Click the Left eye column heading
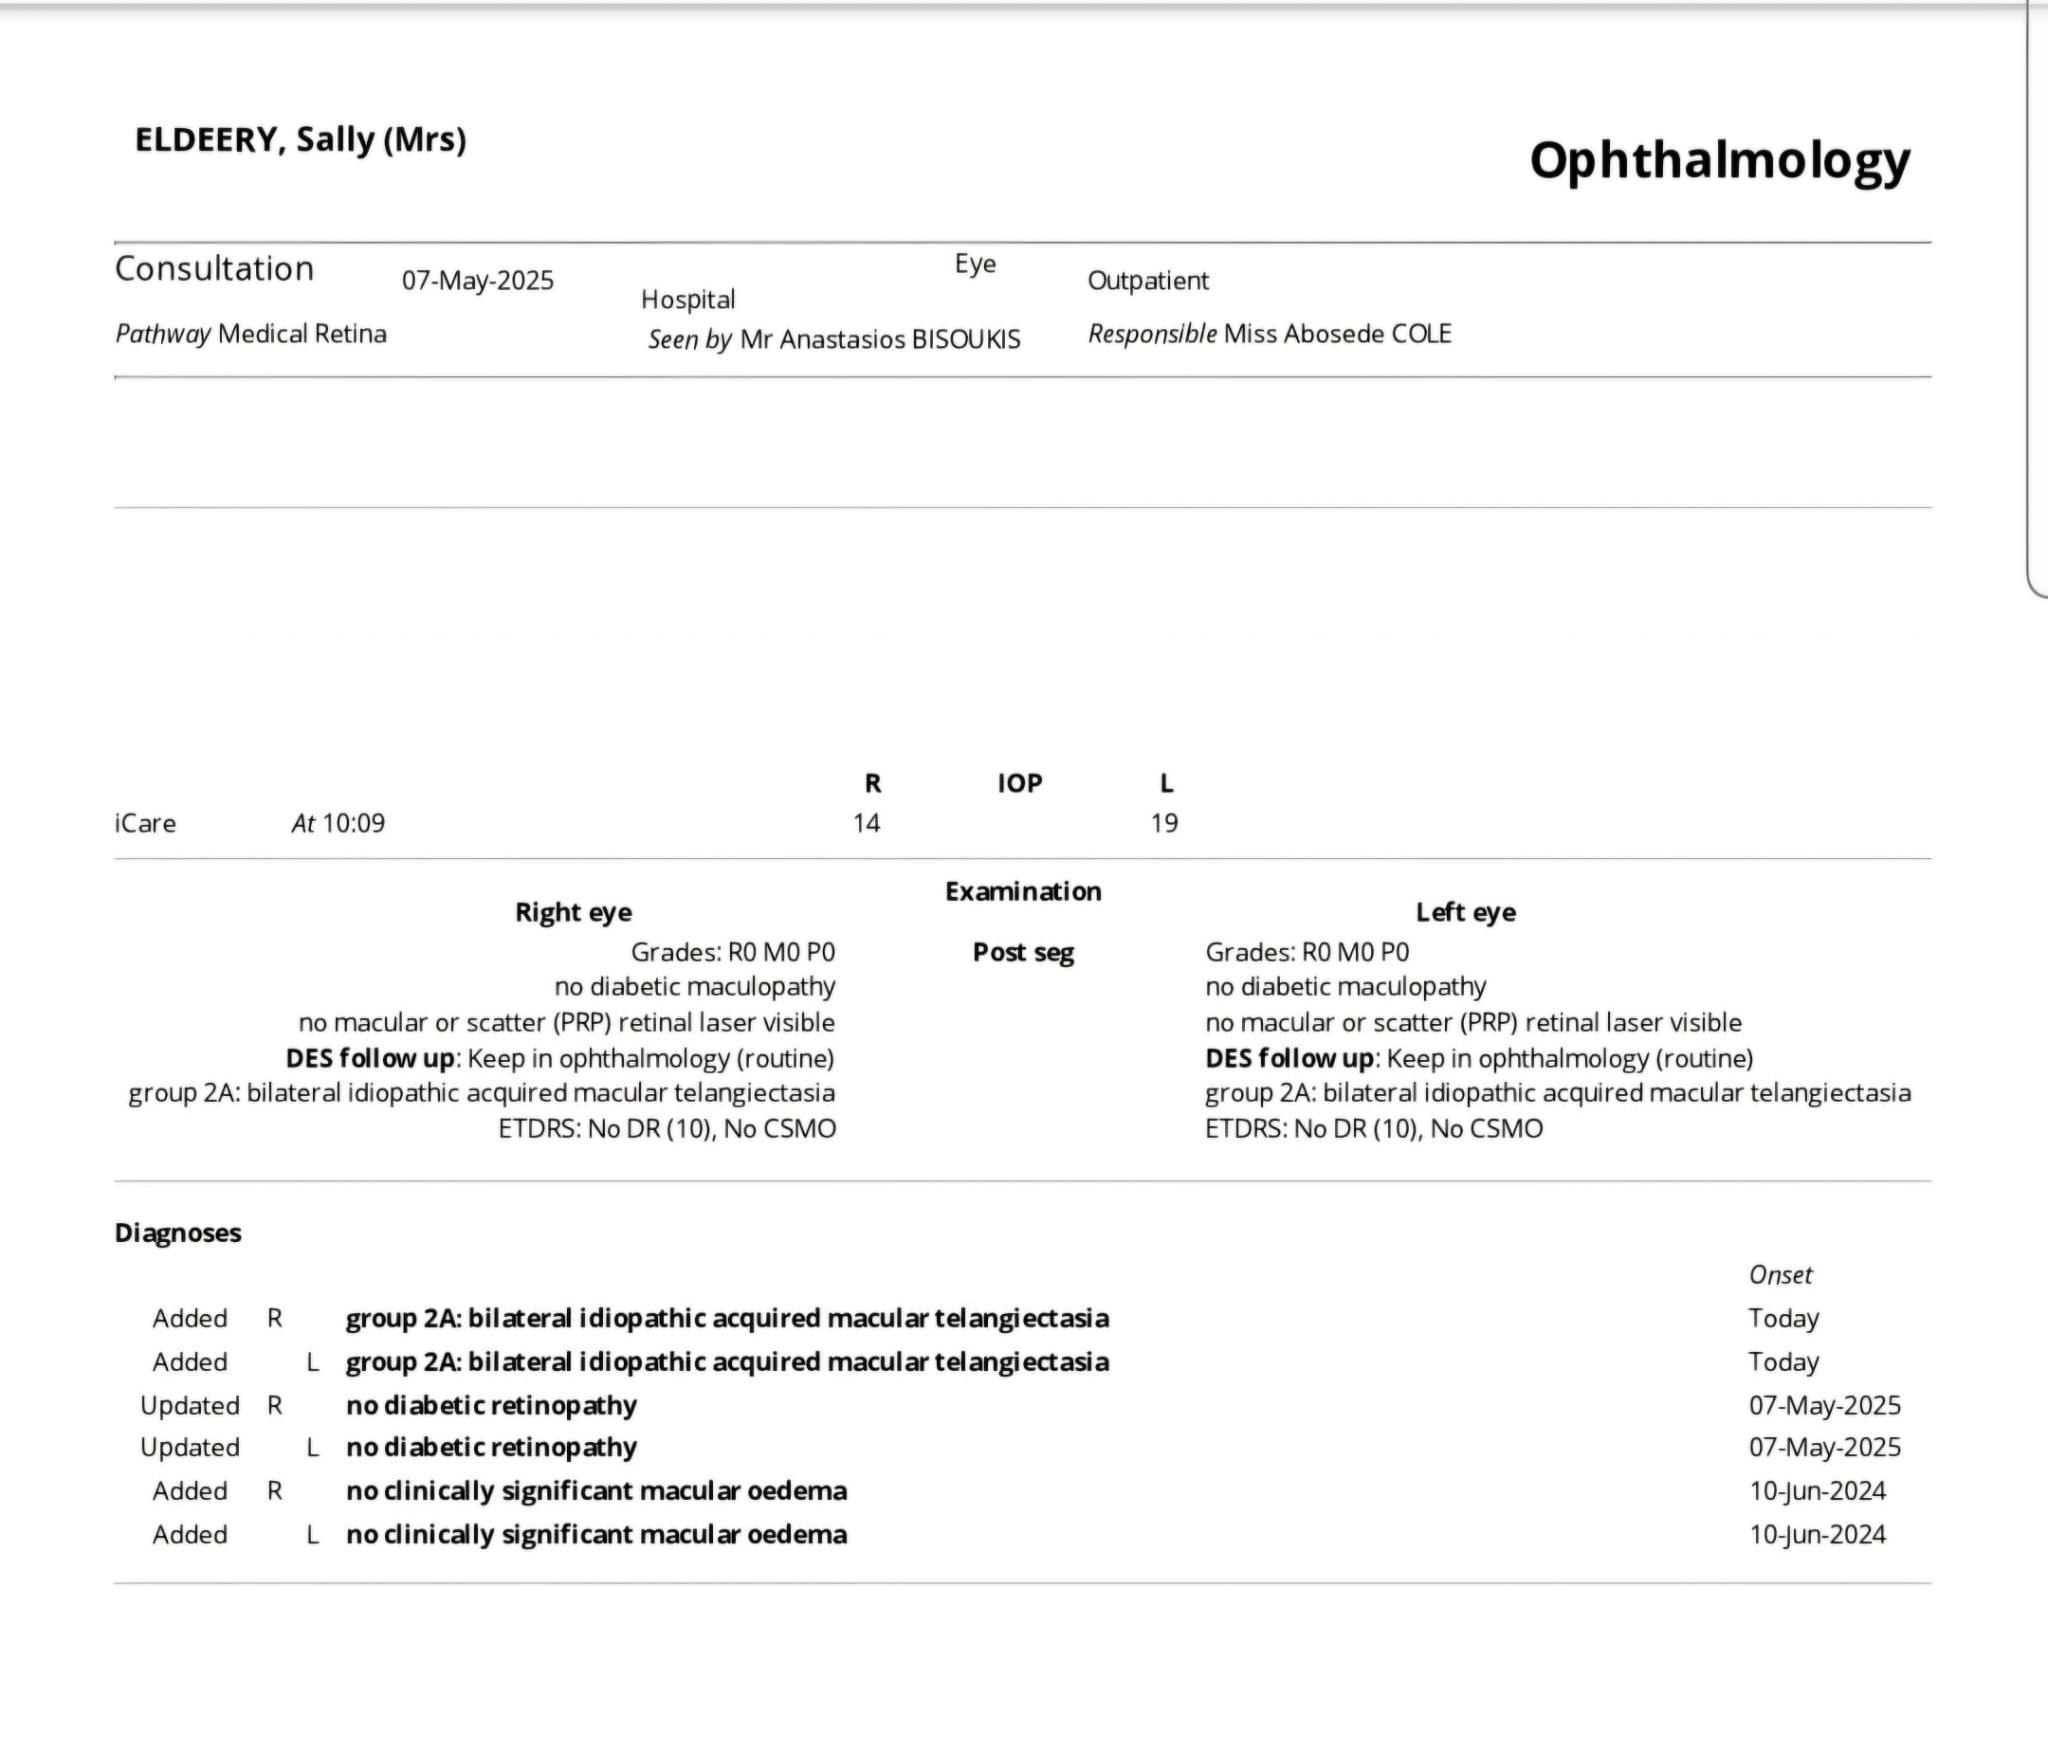Viewport: 2048px width, 1748px height. (x=1465, y=912)
